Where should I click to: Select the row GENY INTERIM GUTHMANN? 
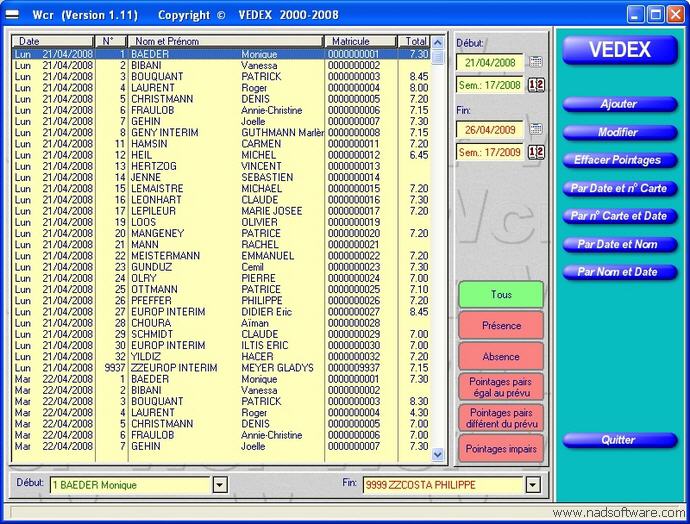221,132
